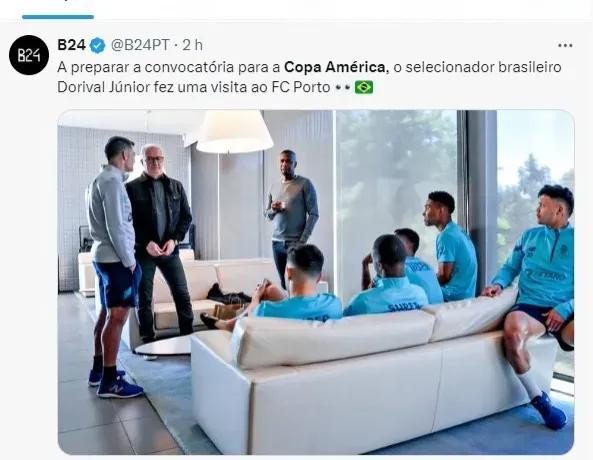Image resolution: width=593 pixels, height=460 pixels.
Task: Click the blue New Balance sneaker in photo
Action: coord(120,388)
